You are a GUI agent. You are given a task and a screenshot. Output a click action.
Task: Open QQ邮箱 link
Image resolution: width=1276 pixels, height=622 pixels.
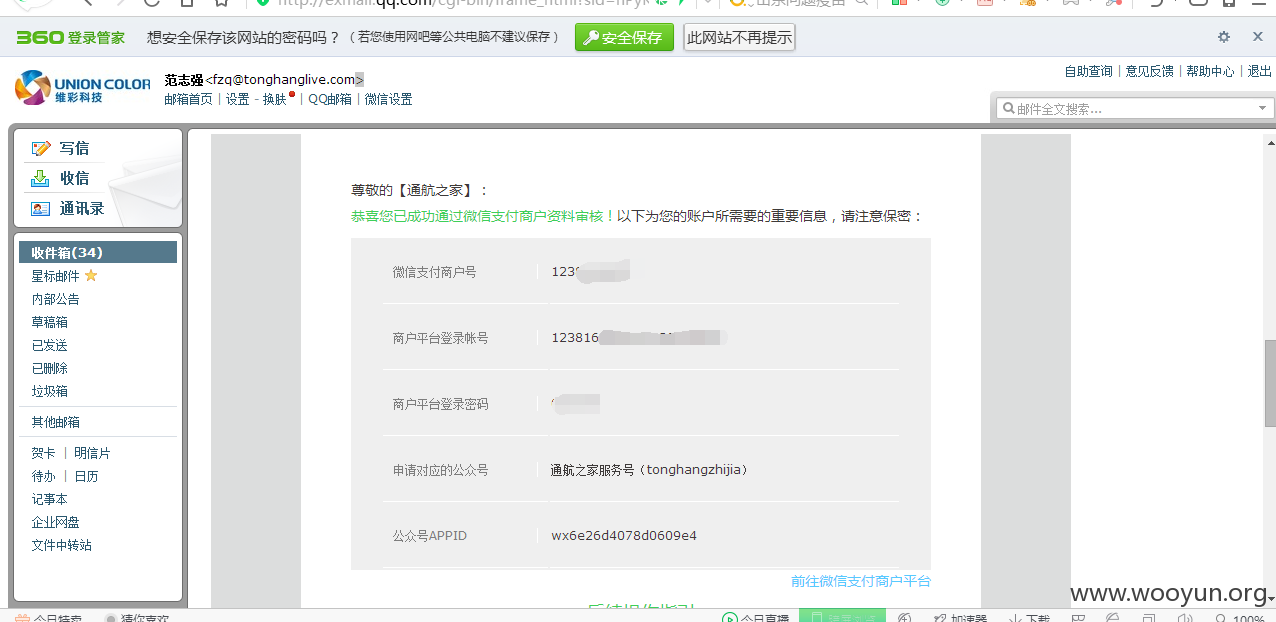coord(330,99)
